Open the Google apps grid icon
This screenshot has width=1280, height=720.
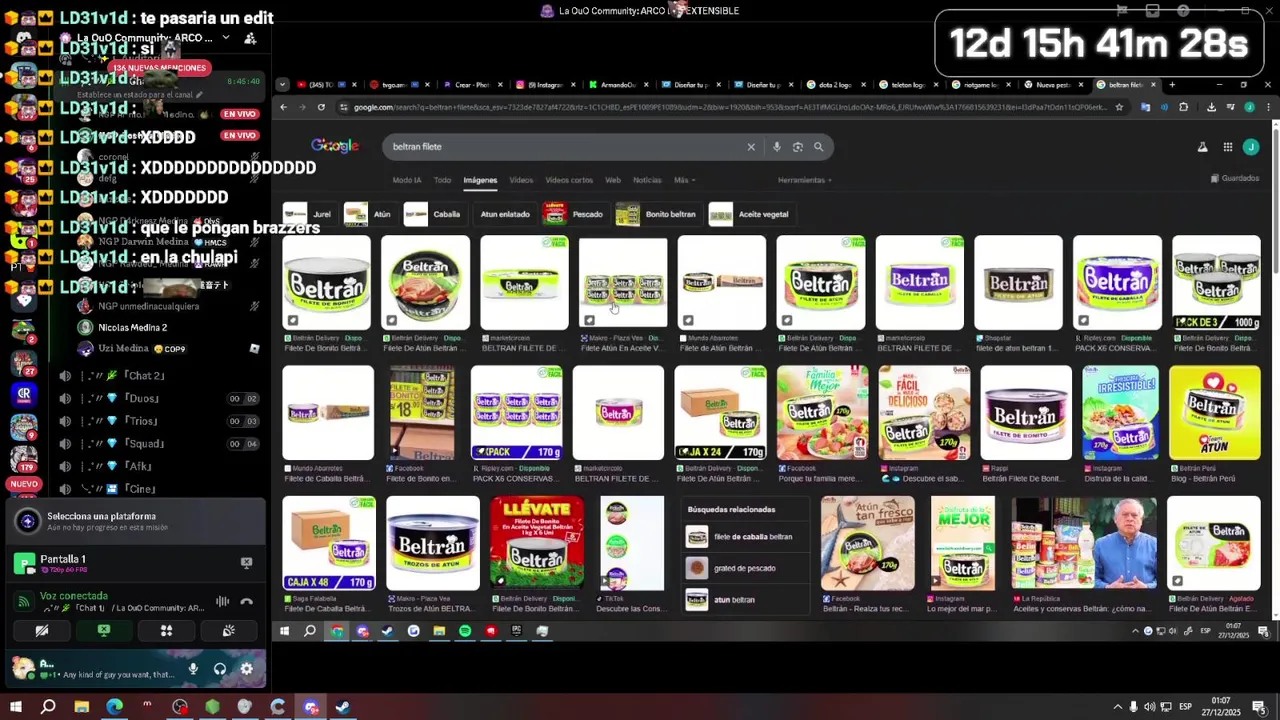click(1228, 147)
